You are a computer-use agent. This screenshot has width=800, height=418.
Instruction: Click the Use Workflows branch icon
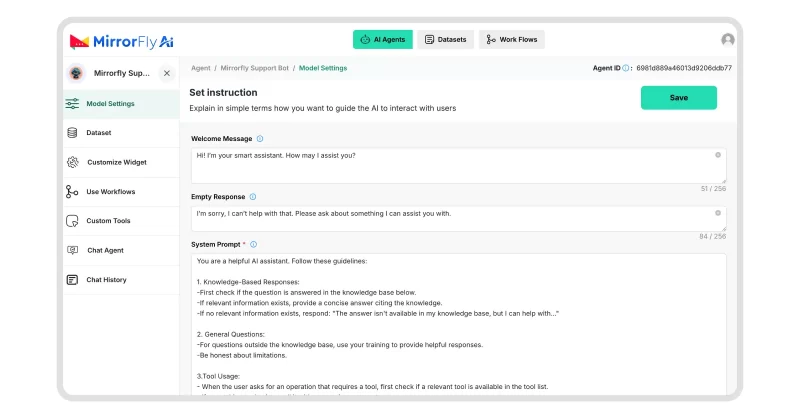coord(71,192)
